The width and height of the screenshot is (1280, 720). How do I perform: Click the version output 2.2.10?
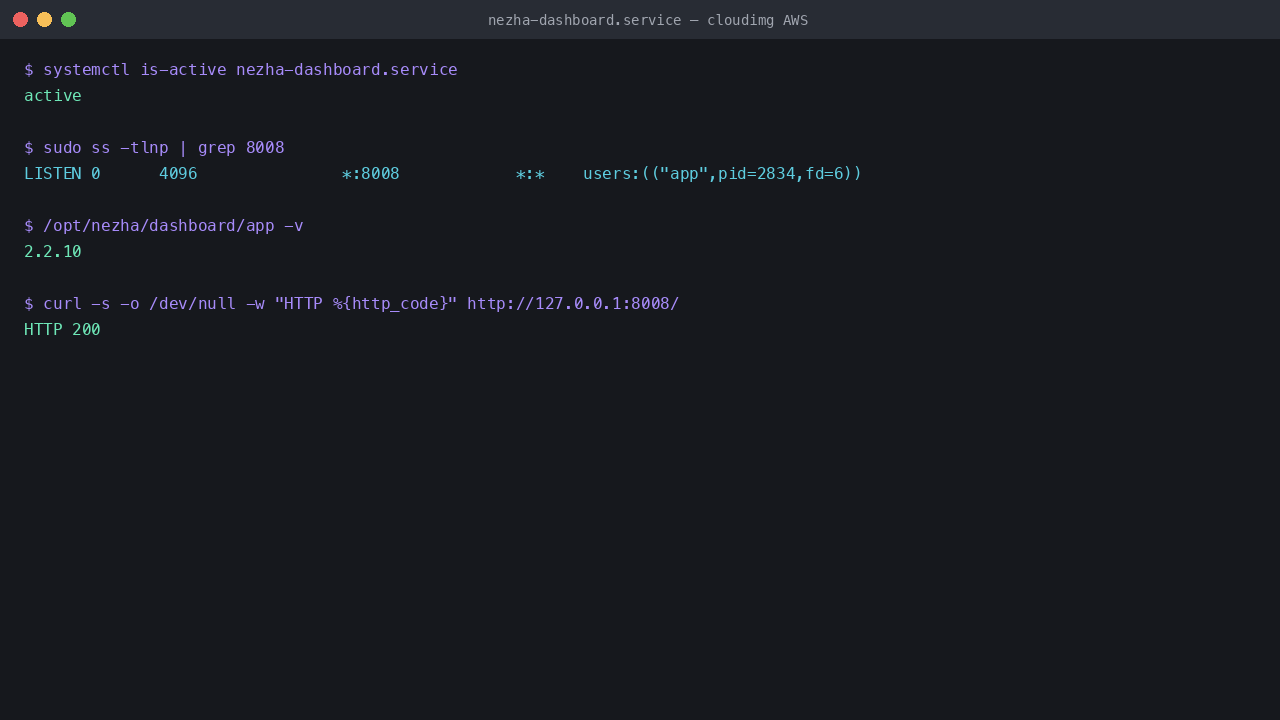coord(53,252)
